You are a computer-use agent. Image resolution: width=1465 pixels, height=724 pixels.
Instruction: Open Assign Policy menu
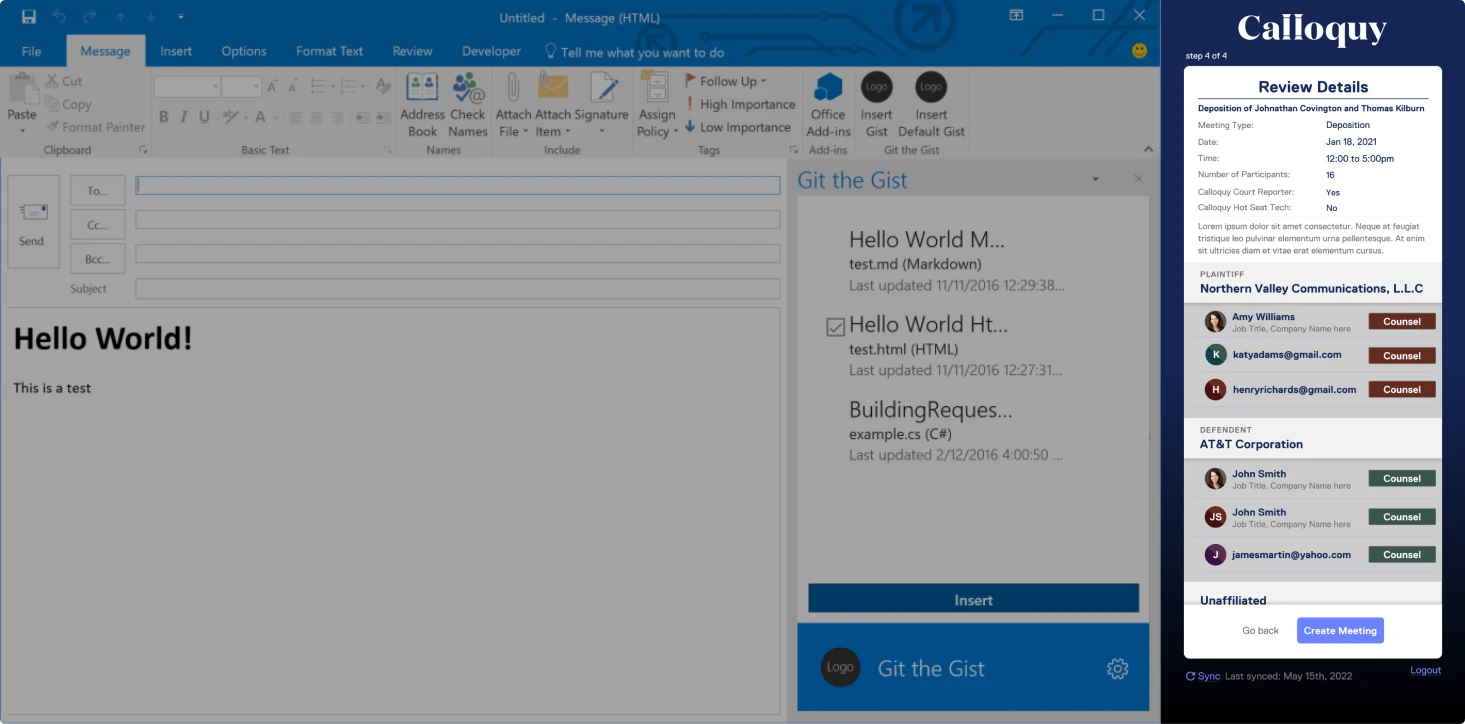click(x=657, y=105)
